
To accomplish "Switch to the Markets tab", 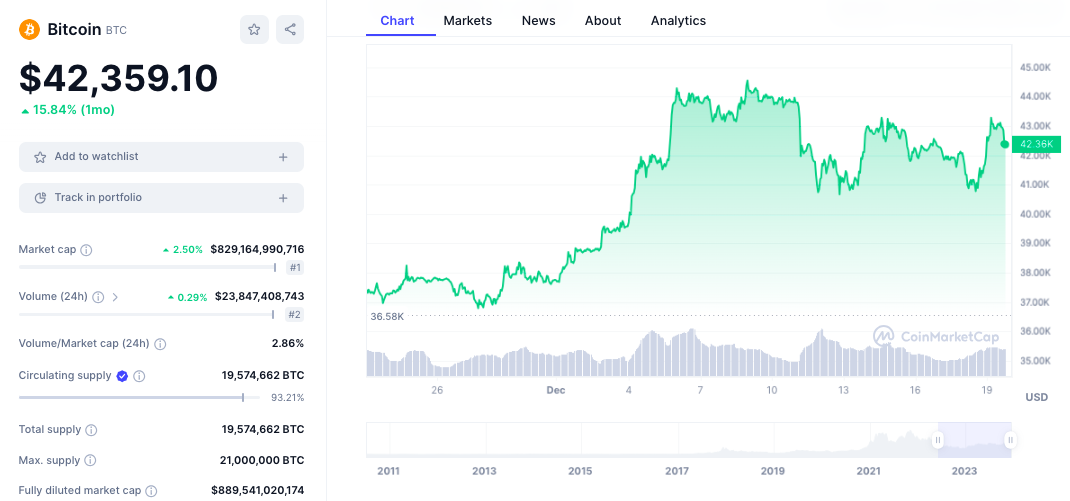I will [468, 20].
